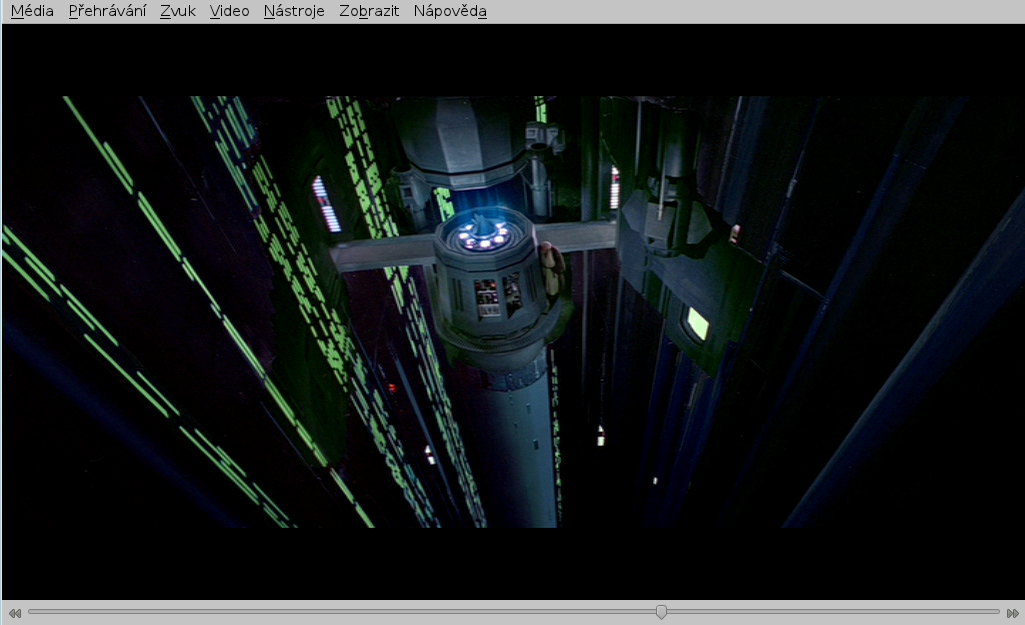Open the Zvuk menu

coord(178,11)
